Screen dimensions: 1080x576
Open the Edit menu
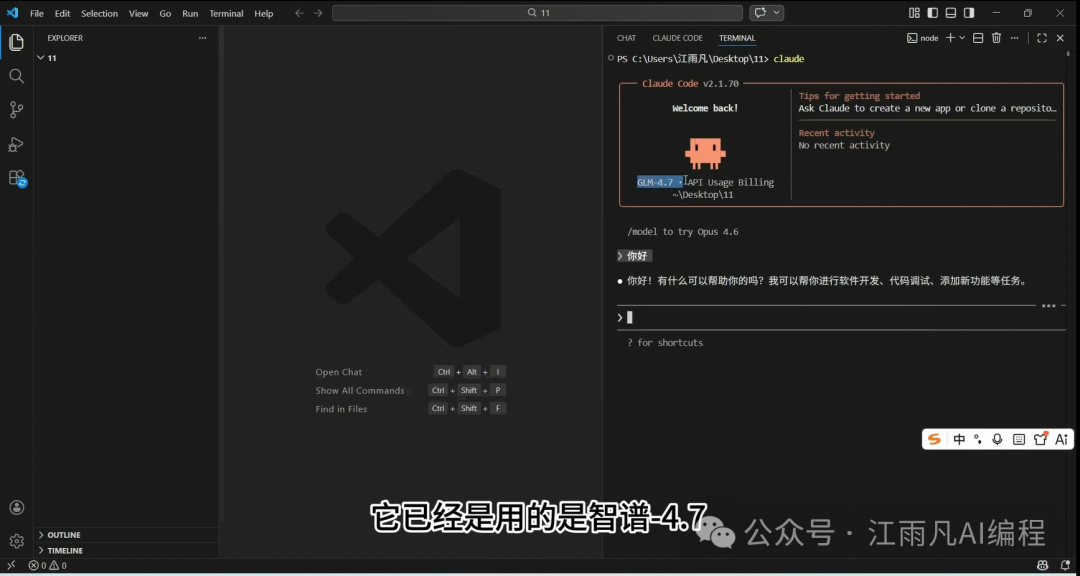click(x=62, y=13)
